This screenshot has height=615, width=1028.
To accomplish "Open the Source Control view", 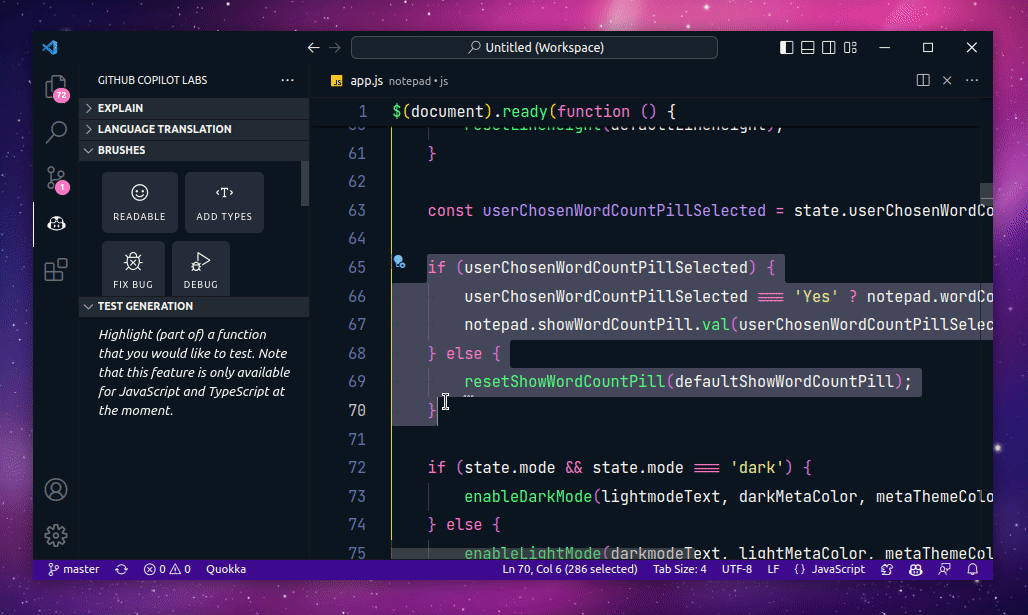I will coord(56,178).
